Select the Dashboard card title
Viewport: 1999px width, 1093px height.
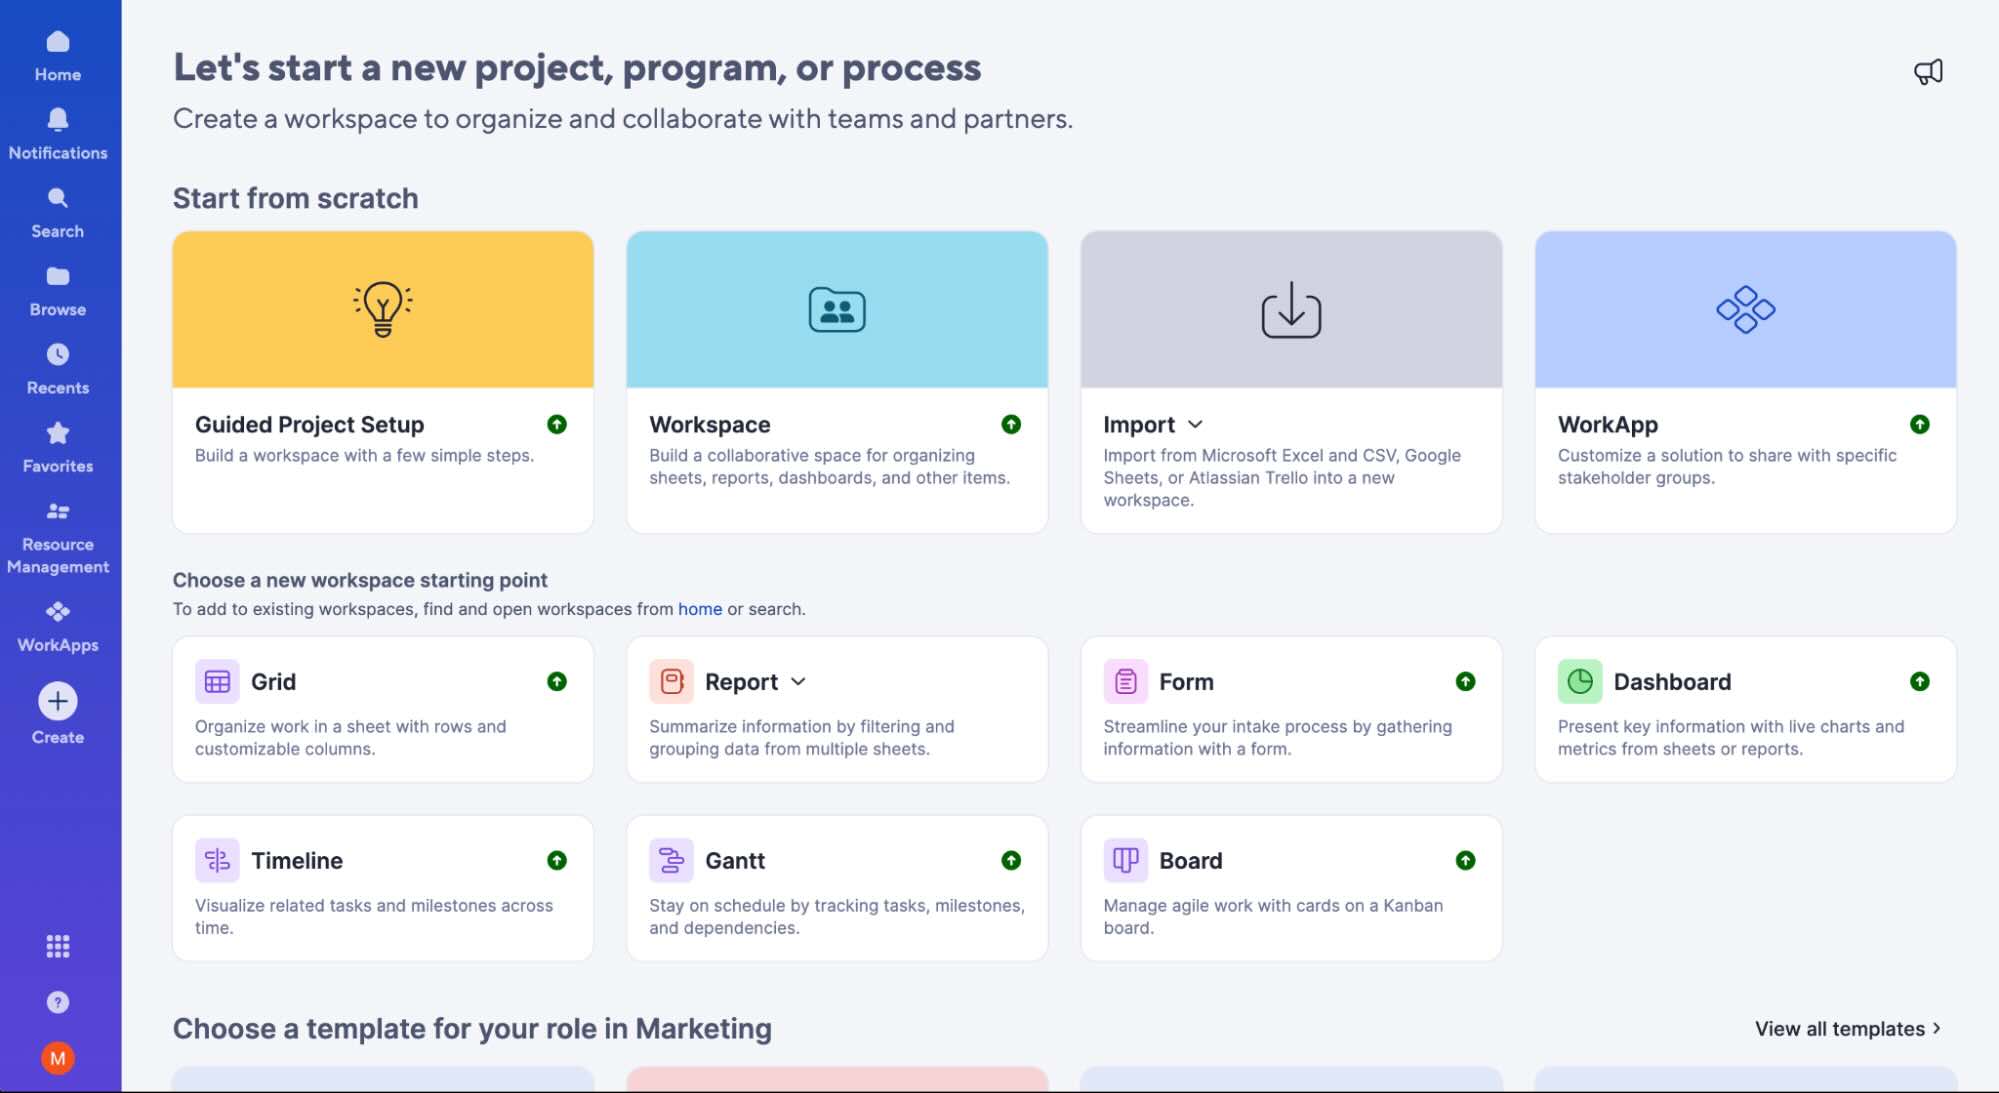click(x=1672, y=682)
